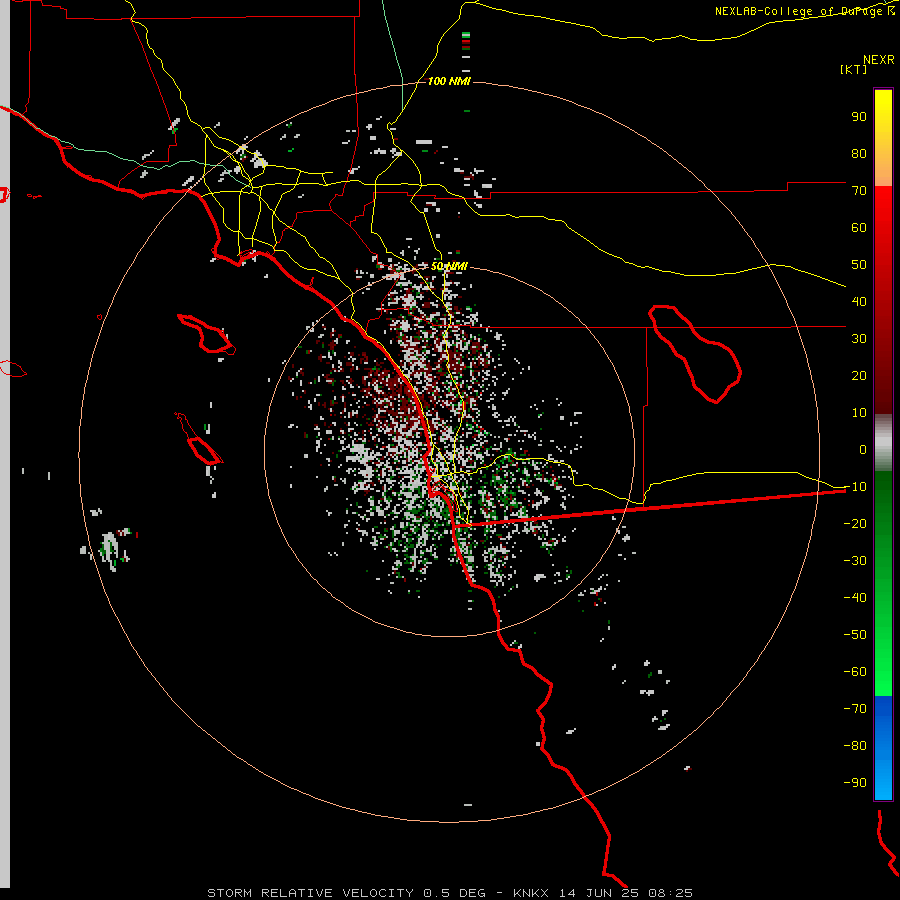Viewport: 900px width, 900px height.
Task: Click the -80 value on the velocity scale
Action: (855, 746)
